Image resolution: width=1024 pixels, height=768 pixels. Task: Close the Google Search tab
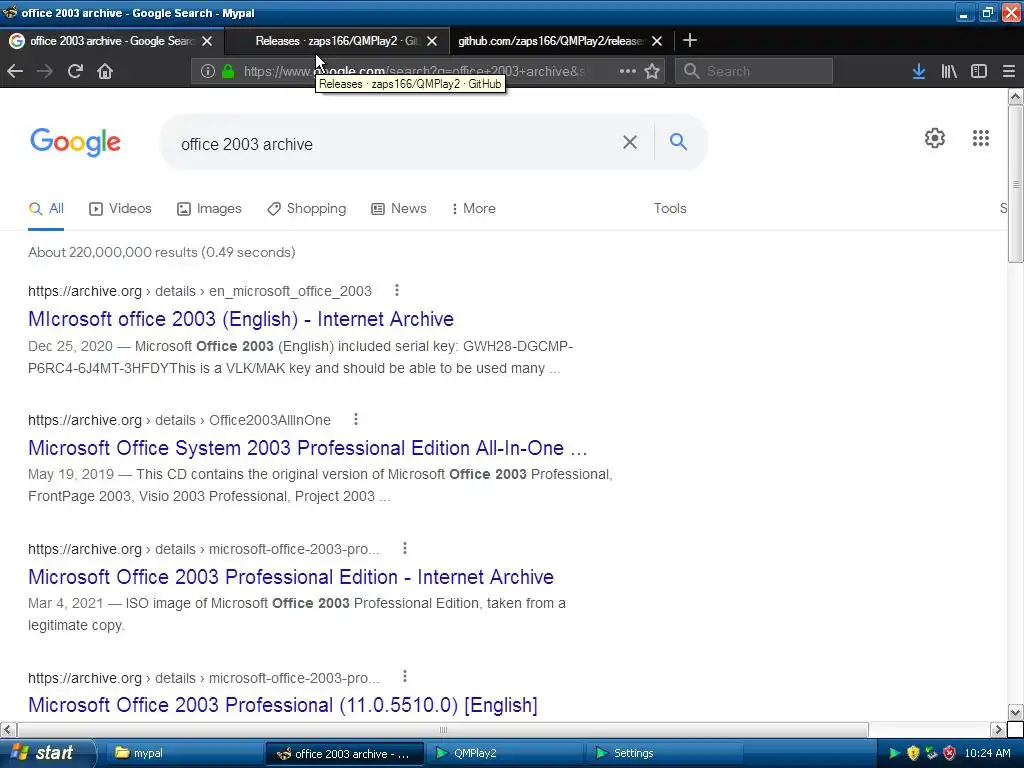coord(207,40)
